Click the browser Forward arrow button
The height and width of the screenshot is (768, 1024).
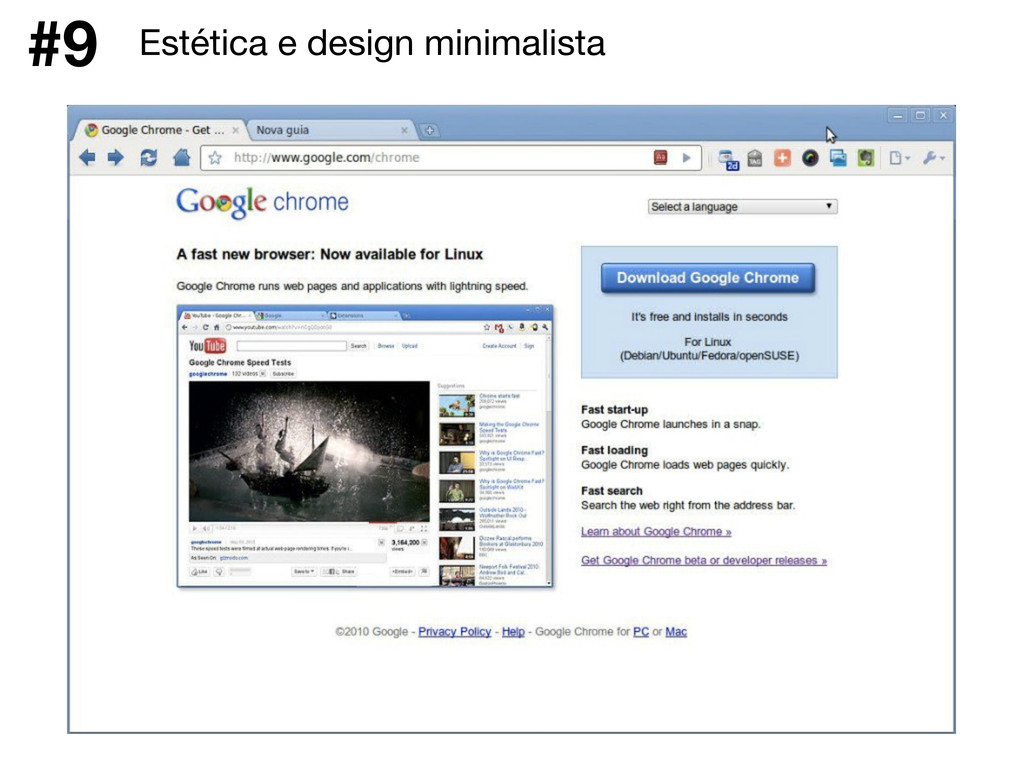(116, 157)
